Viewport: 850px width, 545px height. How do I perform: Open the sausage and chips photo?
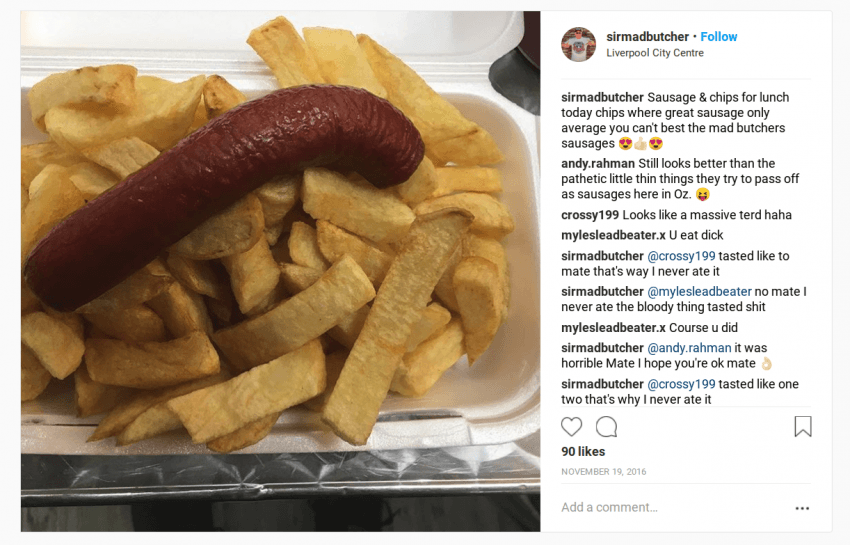pyautogui.click(x=280, y=271)
